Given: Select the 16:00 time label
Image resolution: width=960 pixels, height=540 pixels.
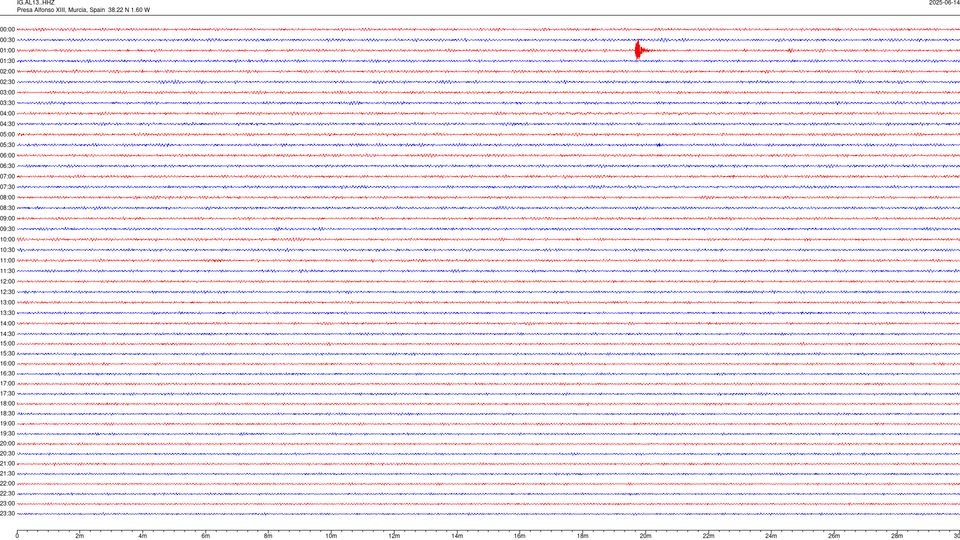Looking at the screenshot, I should (7, 364).
